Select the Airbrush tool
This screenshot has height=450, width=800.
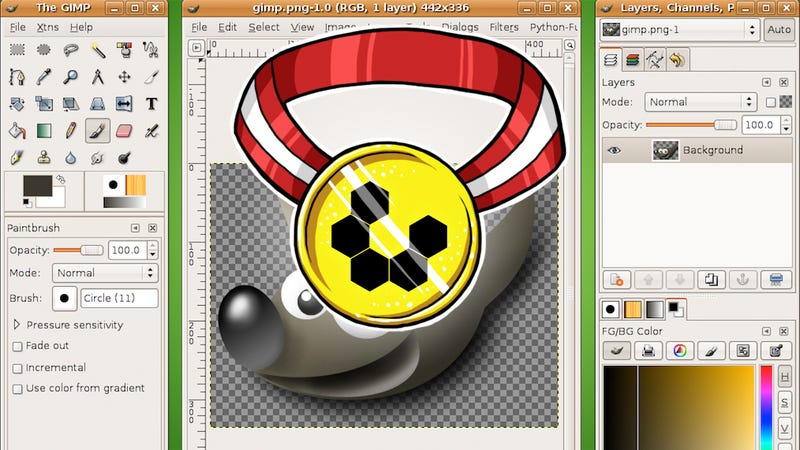tap(151, 131)
